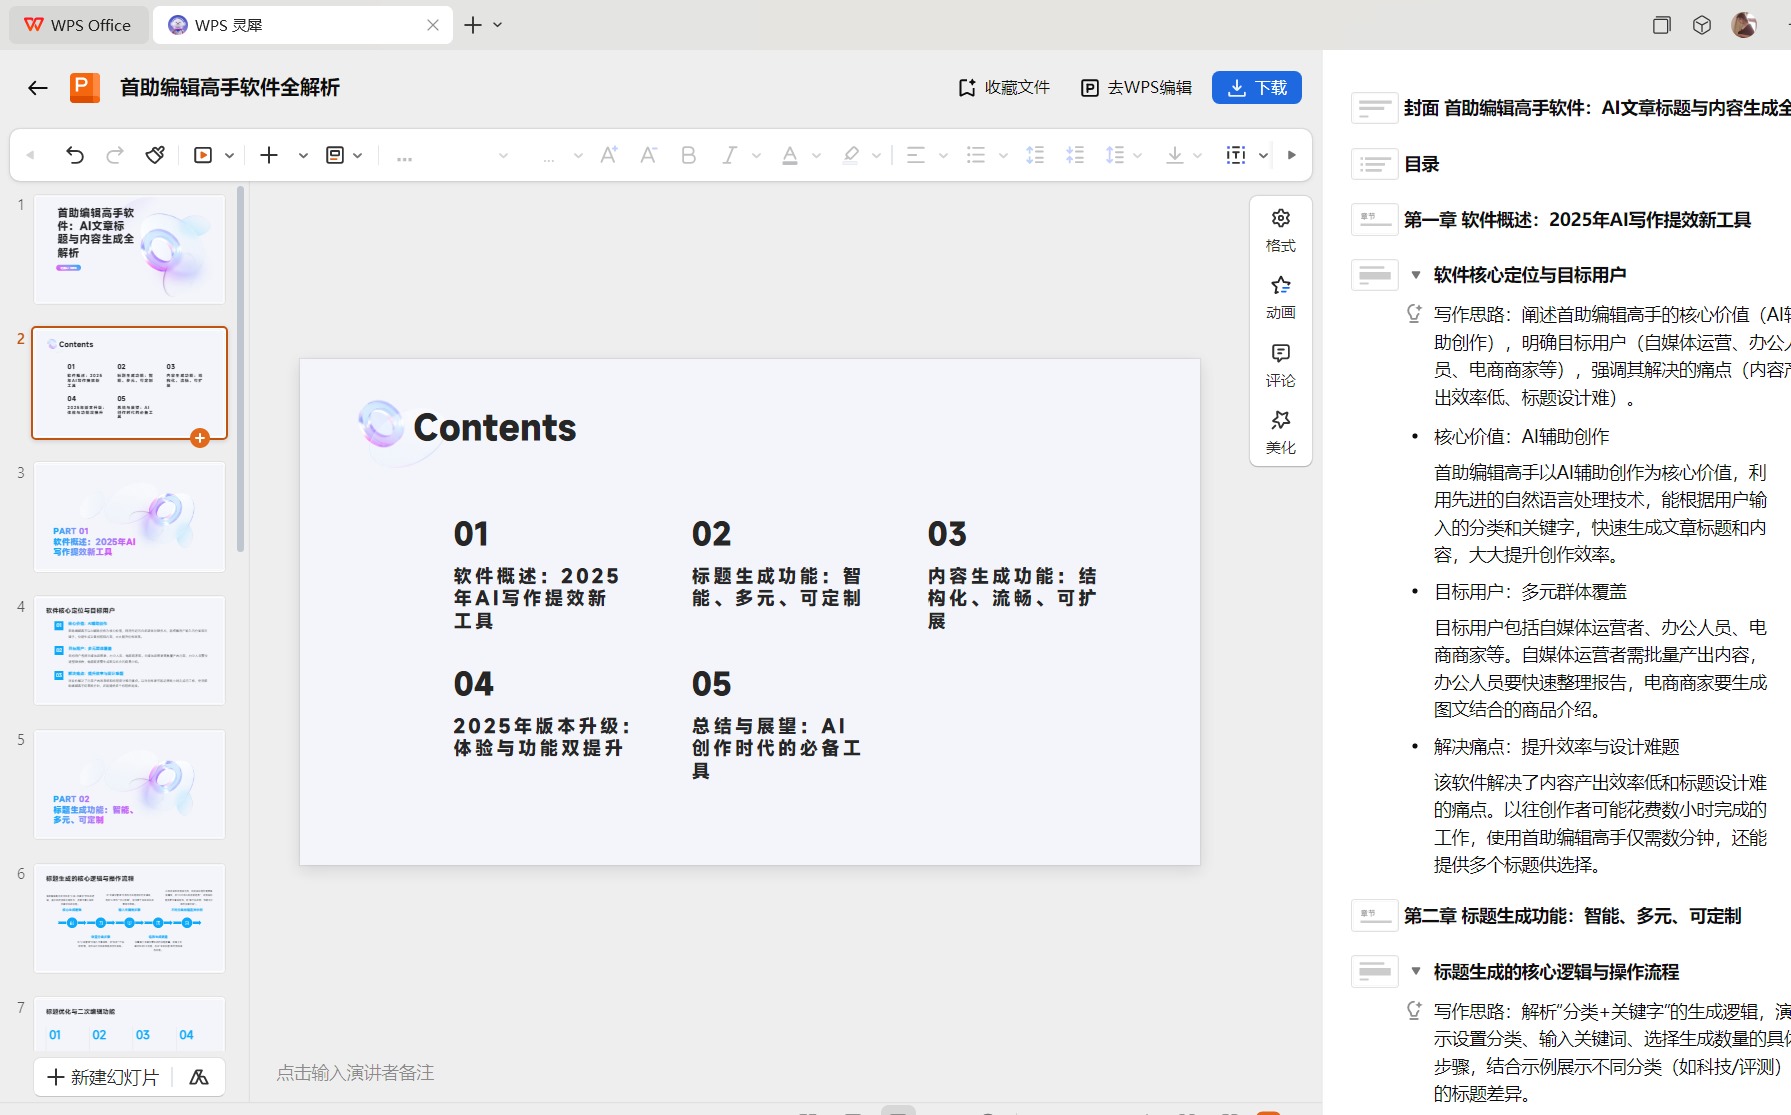
Task: Close the WPS 灵犀 tab
Action: click(x=433, y=25)
